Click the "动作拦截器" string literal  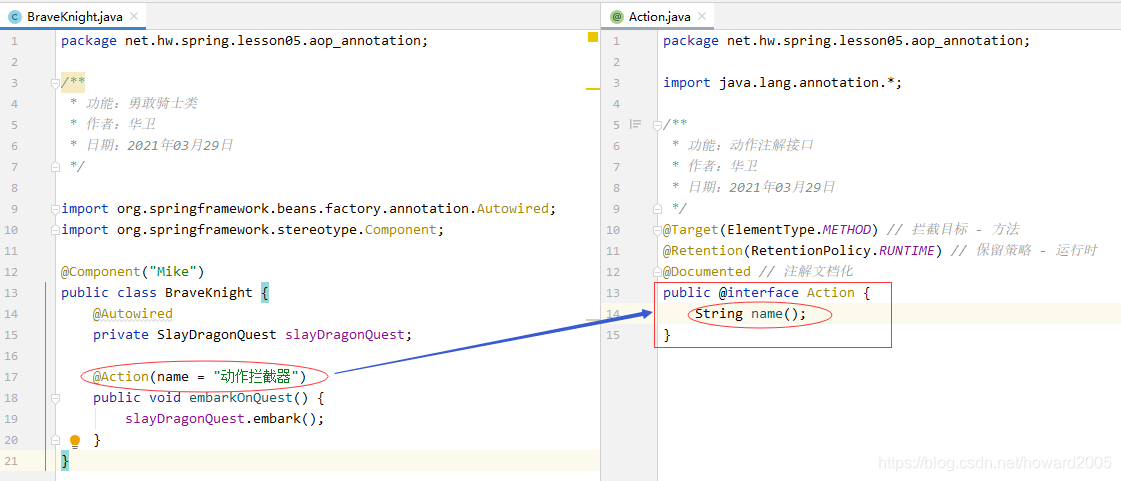256,377
